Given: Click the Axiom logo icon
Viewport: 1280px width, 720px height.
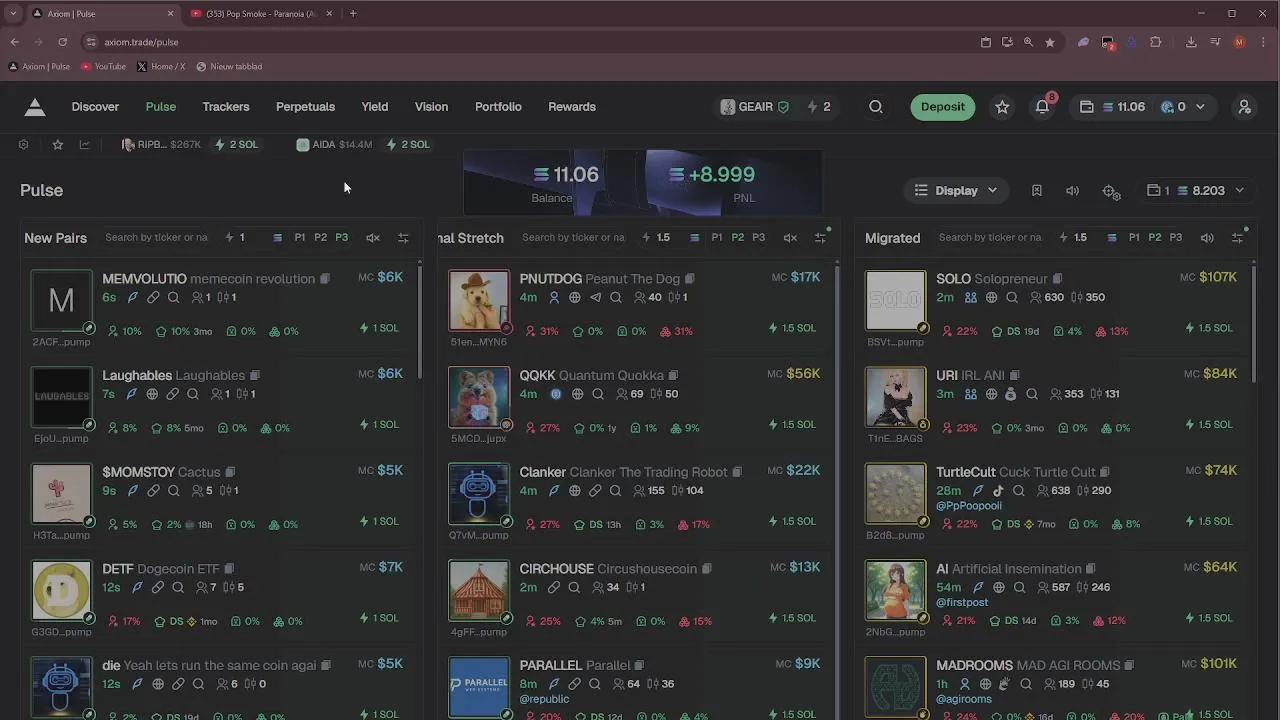Looking at the screenshot, I should [35, 107].
